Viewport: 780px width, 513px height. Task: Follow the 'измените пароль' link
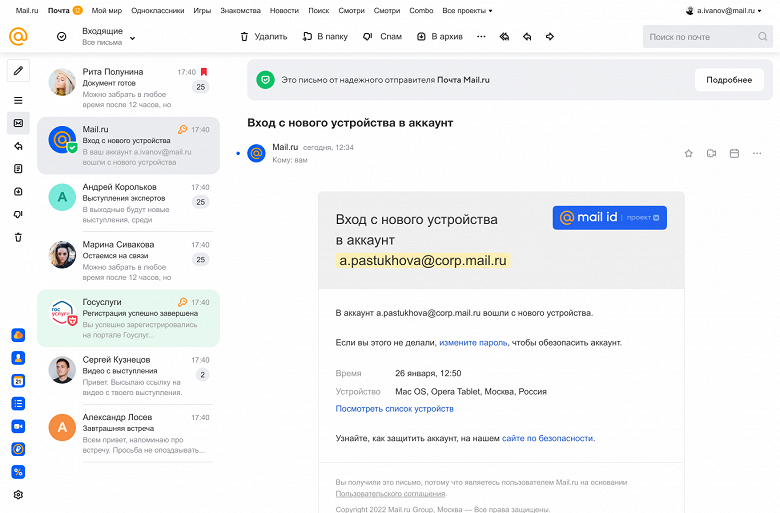[x=474, y=342]
